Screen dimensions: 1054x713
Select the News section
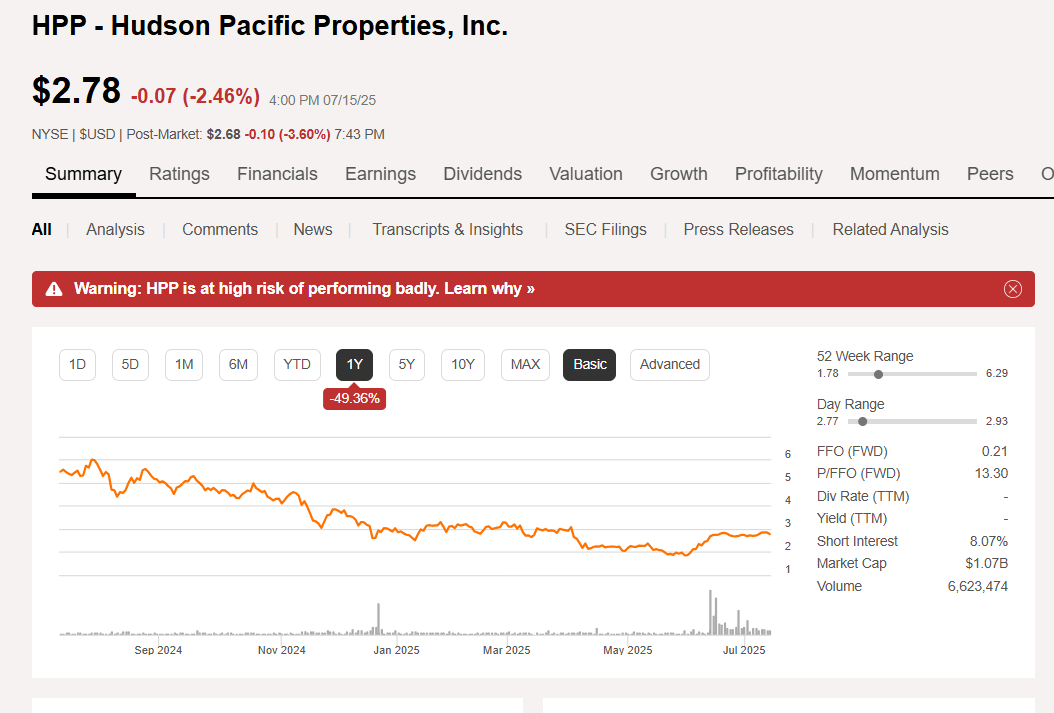tap(312, 229)
